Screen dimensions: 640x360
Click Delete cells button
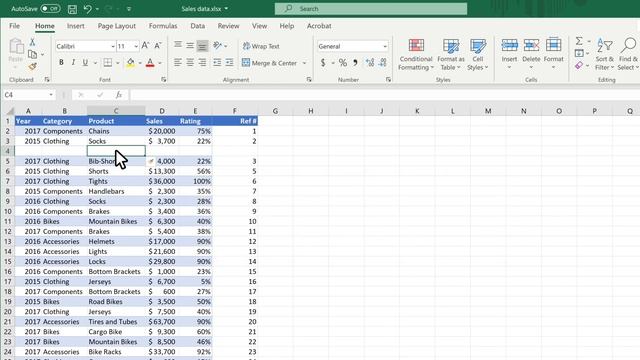click(531, 54)
